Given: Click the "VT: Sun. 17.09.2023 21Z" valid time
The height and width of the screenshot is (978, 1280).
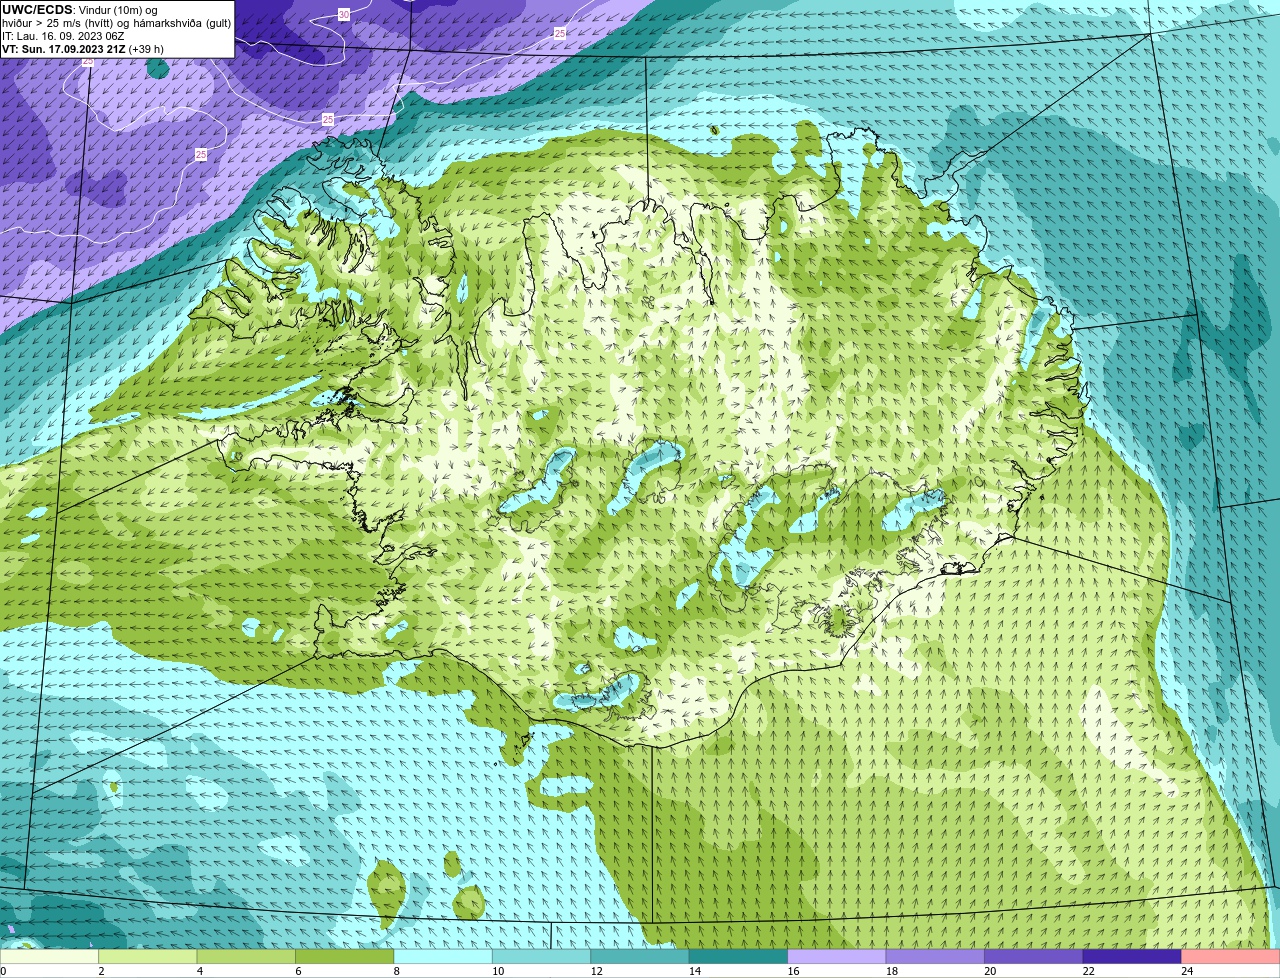Looking at the screenshot, I should (63, 49).
